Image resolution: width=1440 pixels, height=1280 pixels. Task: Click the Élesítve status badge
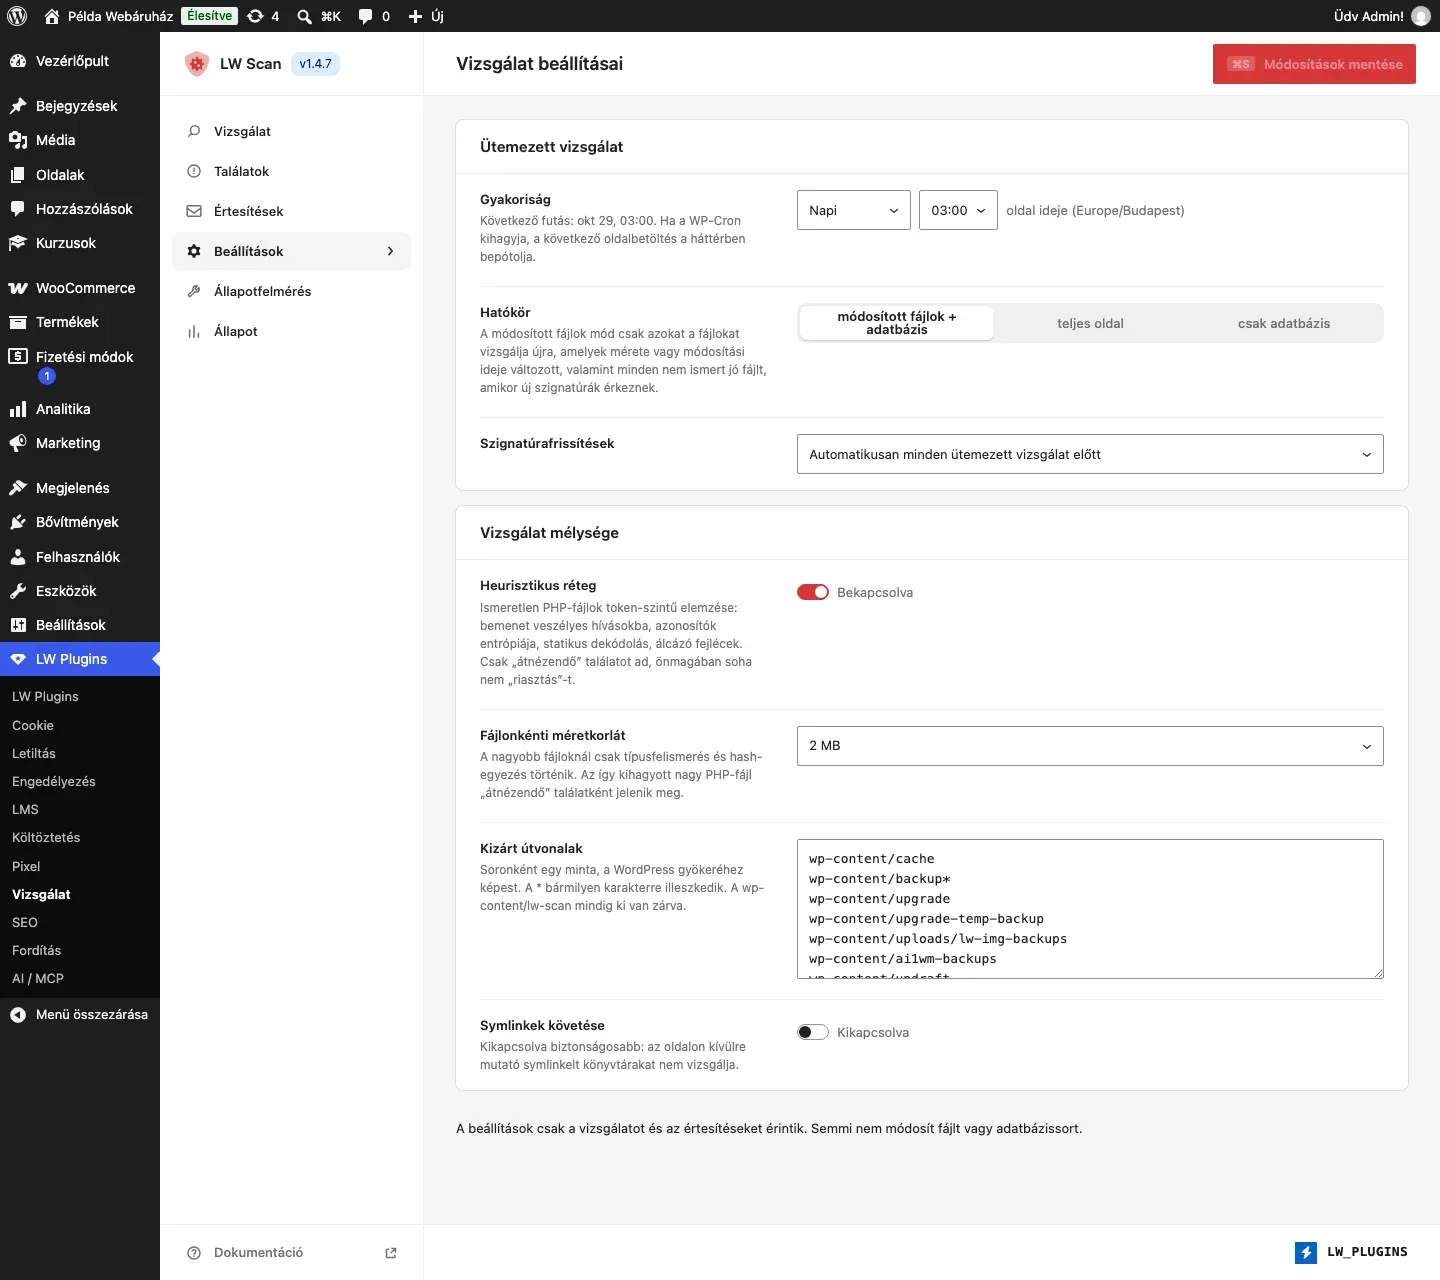[x=209, y=16]
